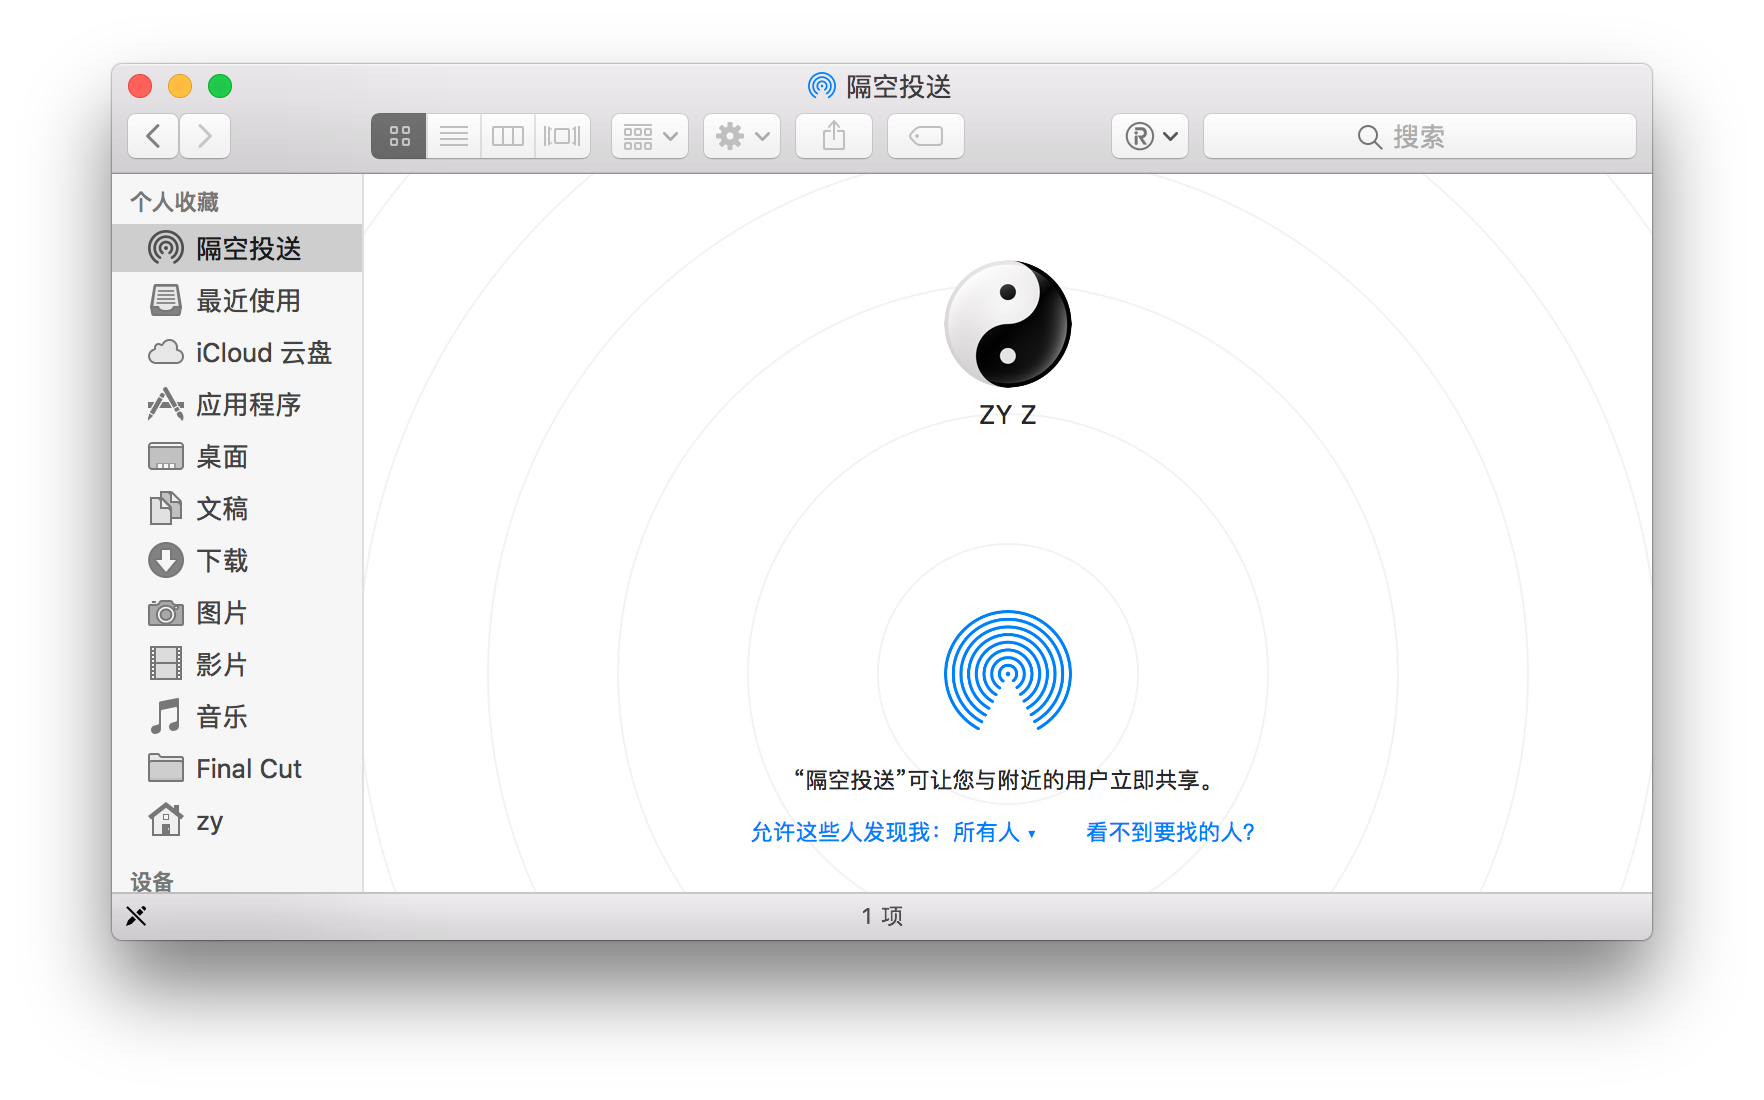1764x1100 pixels.
Task: Switch to list view mode
Action: tap(453, 136)
